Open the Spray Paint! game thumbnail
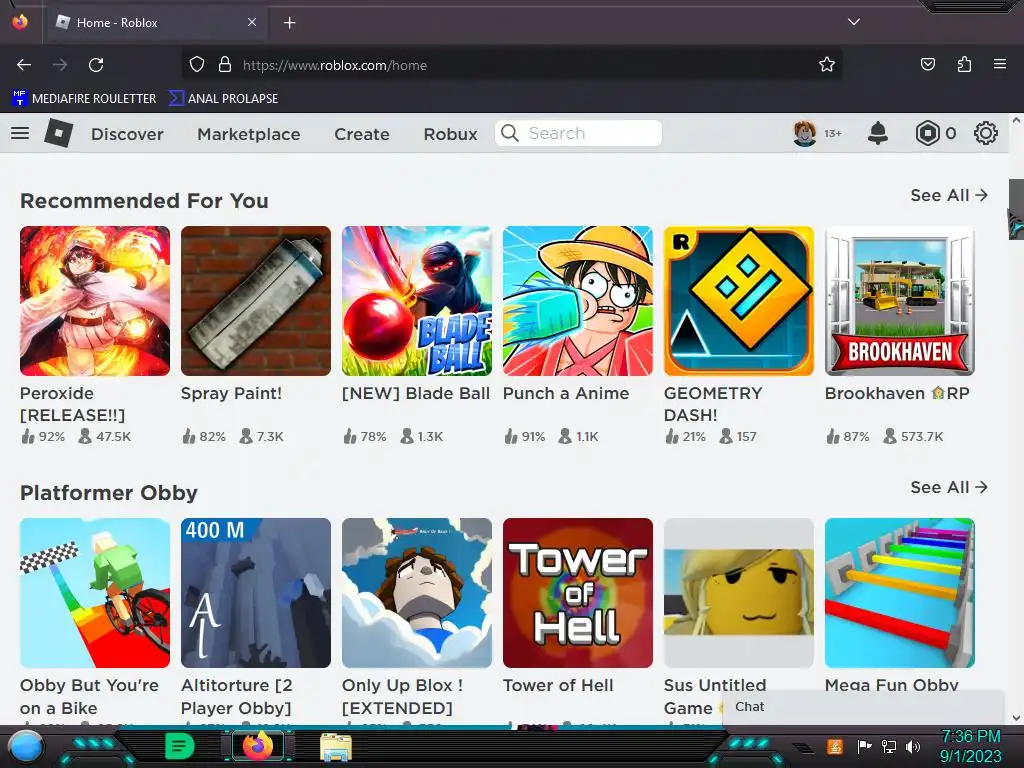The height and width of the screenshot is (768, 1024). pos(256,301)
